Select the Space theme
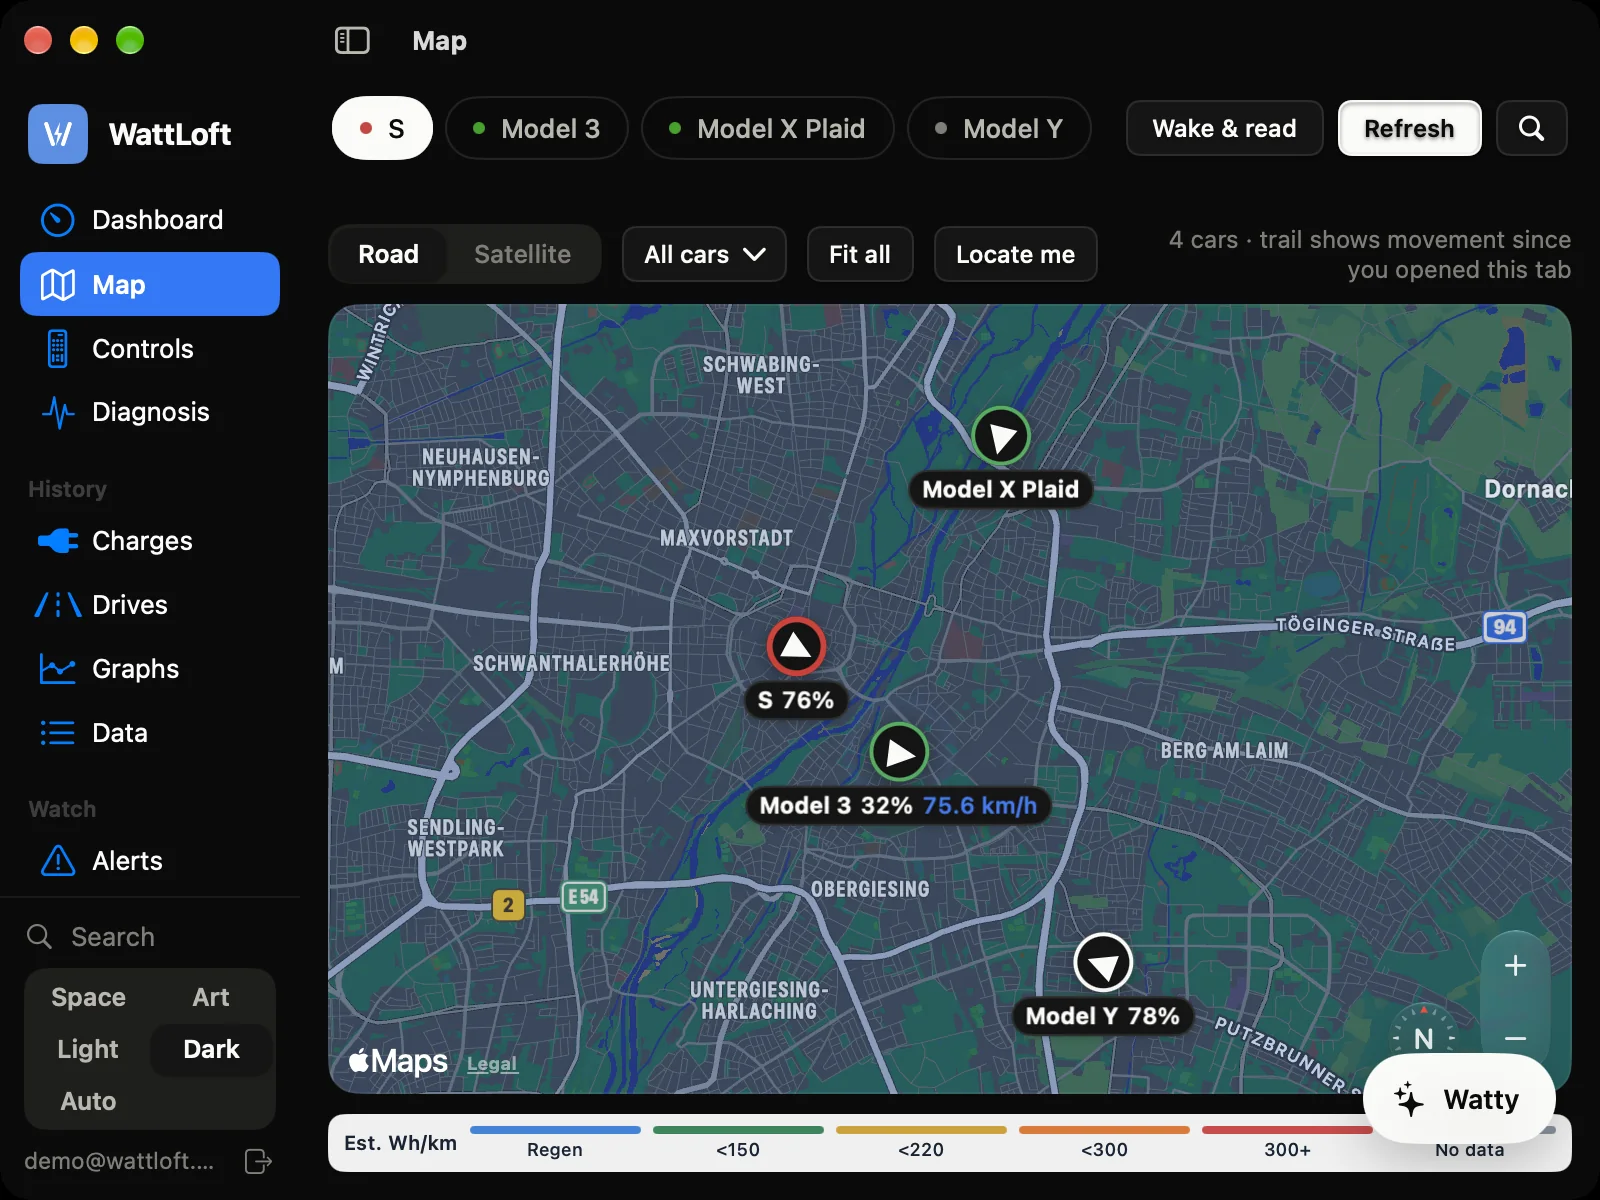 point(88,997)
